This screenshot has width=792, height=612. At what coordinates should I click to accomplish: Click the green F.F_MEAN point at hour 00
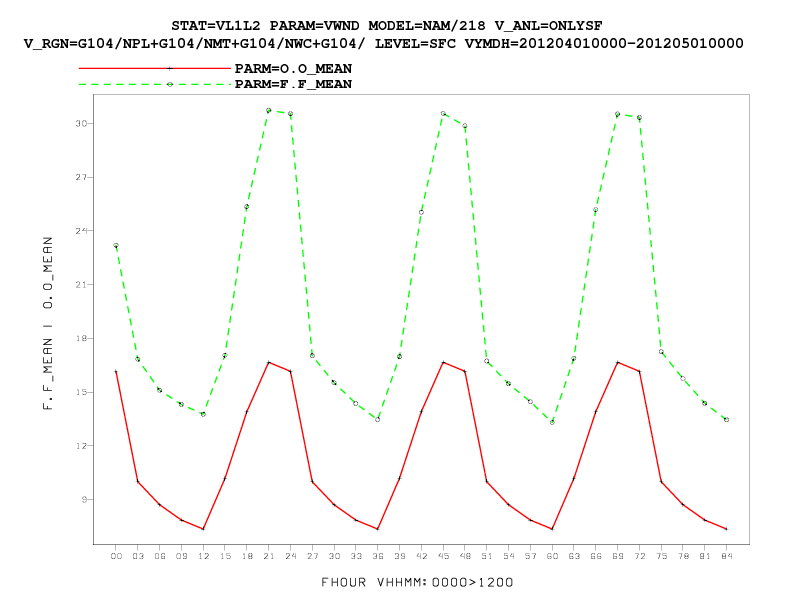[x=116, y=246]
